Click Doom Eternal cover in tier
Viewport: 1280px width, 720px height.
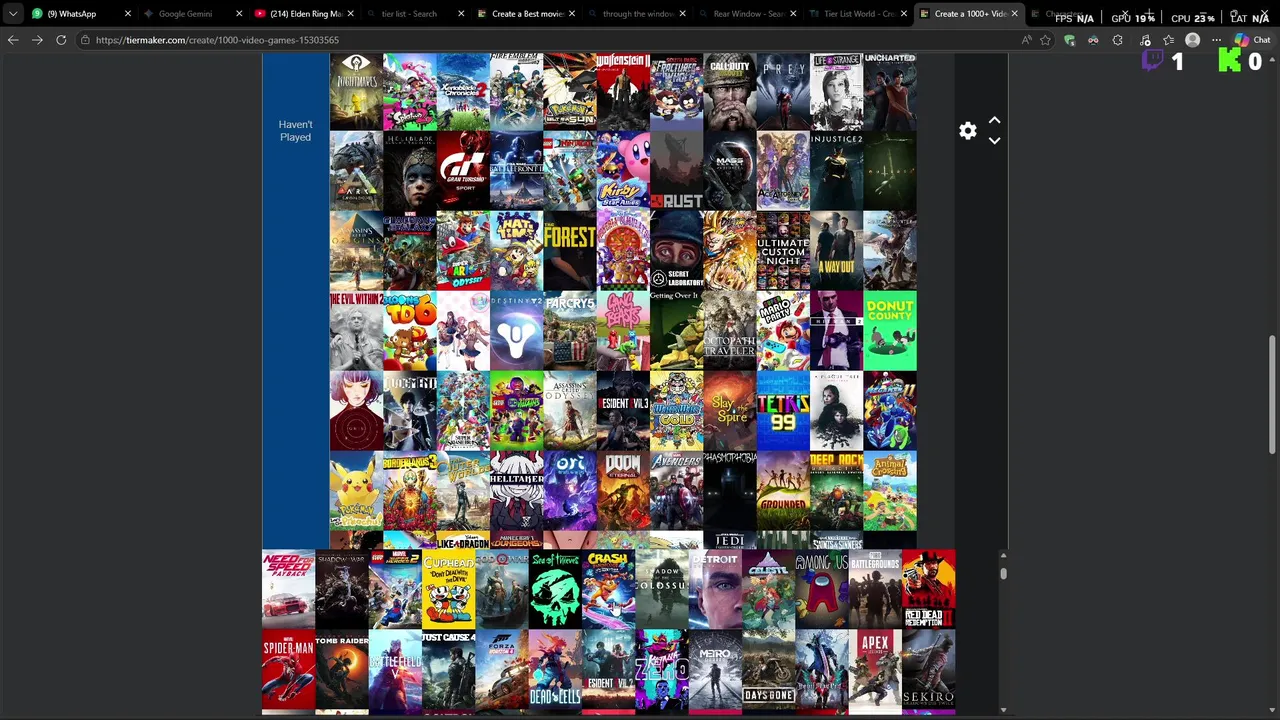(623, 491)
